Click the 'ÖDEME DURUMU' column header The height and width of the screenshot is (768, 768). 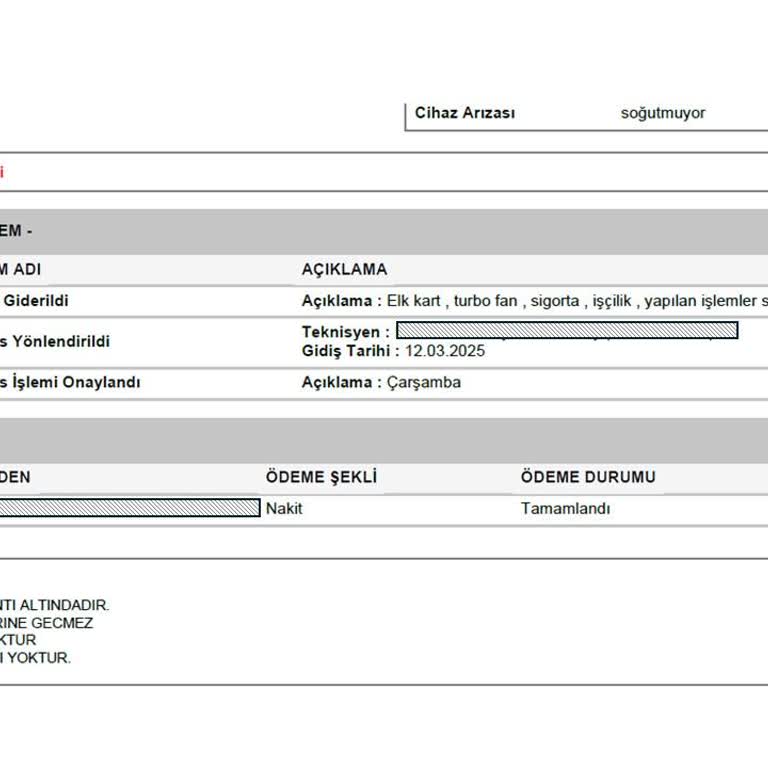click(588, 477)
